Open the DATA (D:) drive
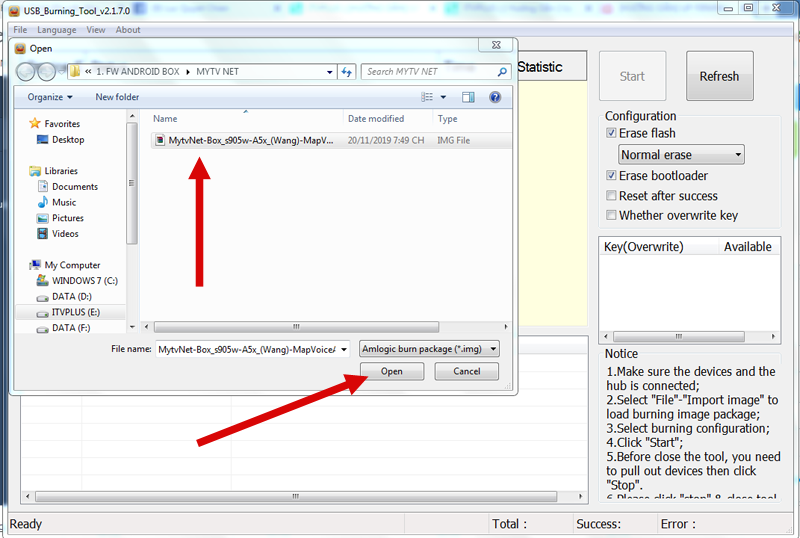 tap(71, 297)
